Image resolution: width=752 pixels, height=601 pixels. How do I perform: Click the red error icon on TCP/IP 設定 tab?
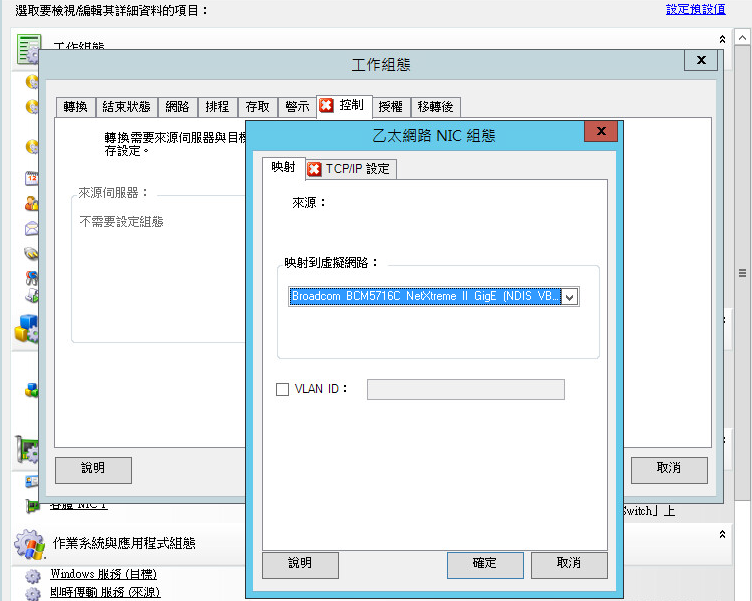pos(314,169)
